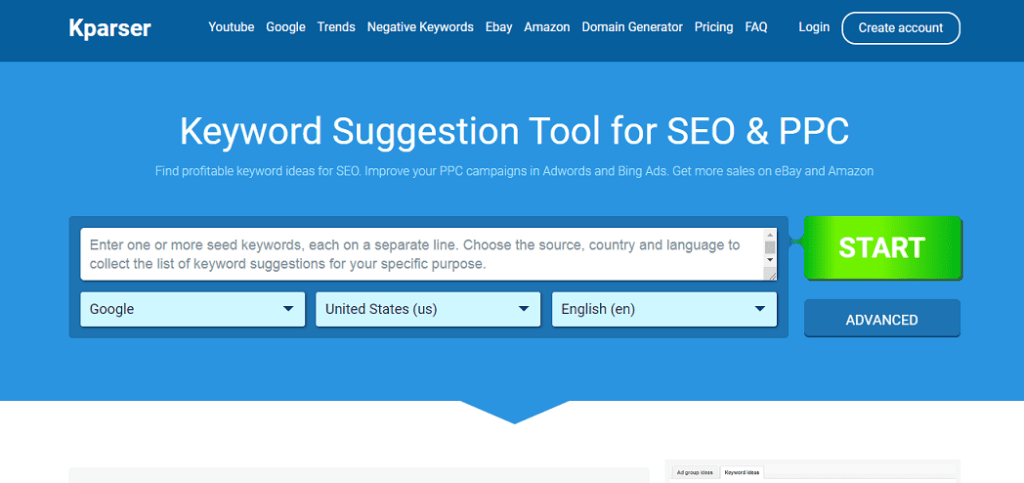
Task: Expand the Google source dropdown
Action: [192, 309]
